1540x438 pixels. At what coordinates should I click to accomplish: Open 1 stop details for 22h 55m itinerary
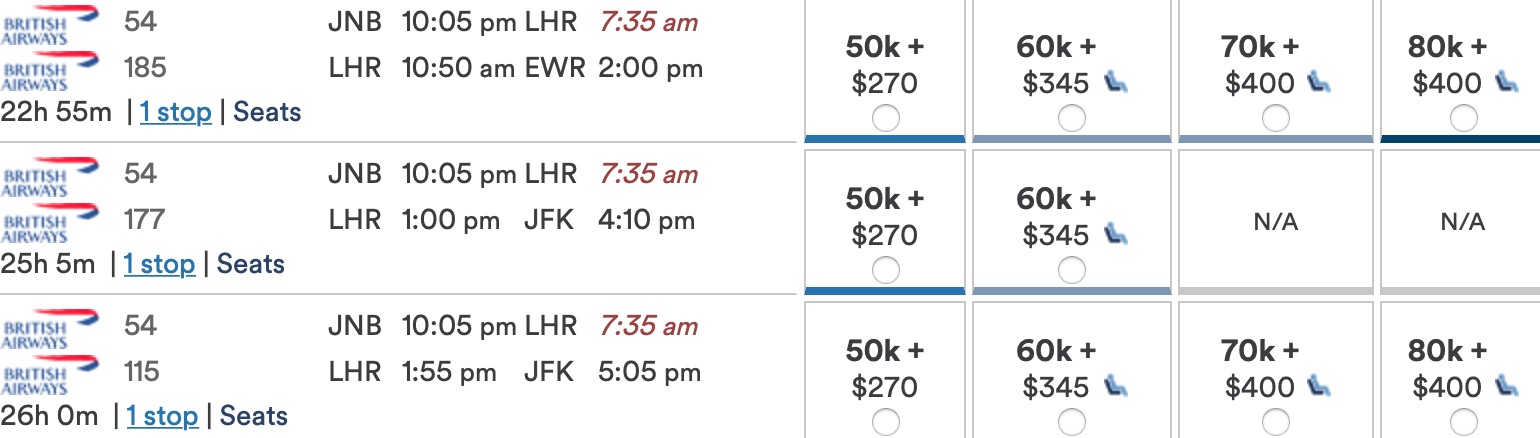click(x=175, y=113)
